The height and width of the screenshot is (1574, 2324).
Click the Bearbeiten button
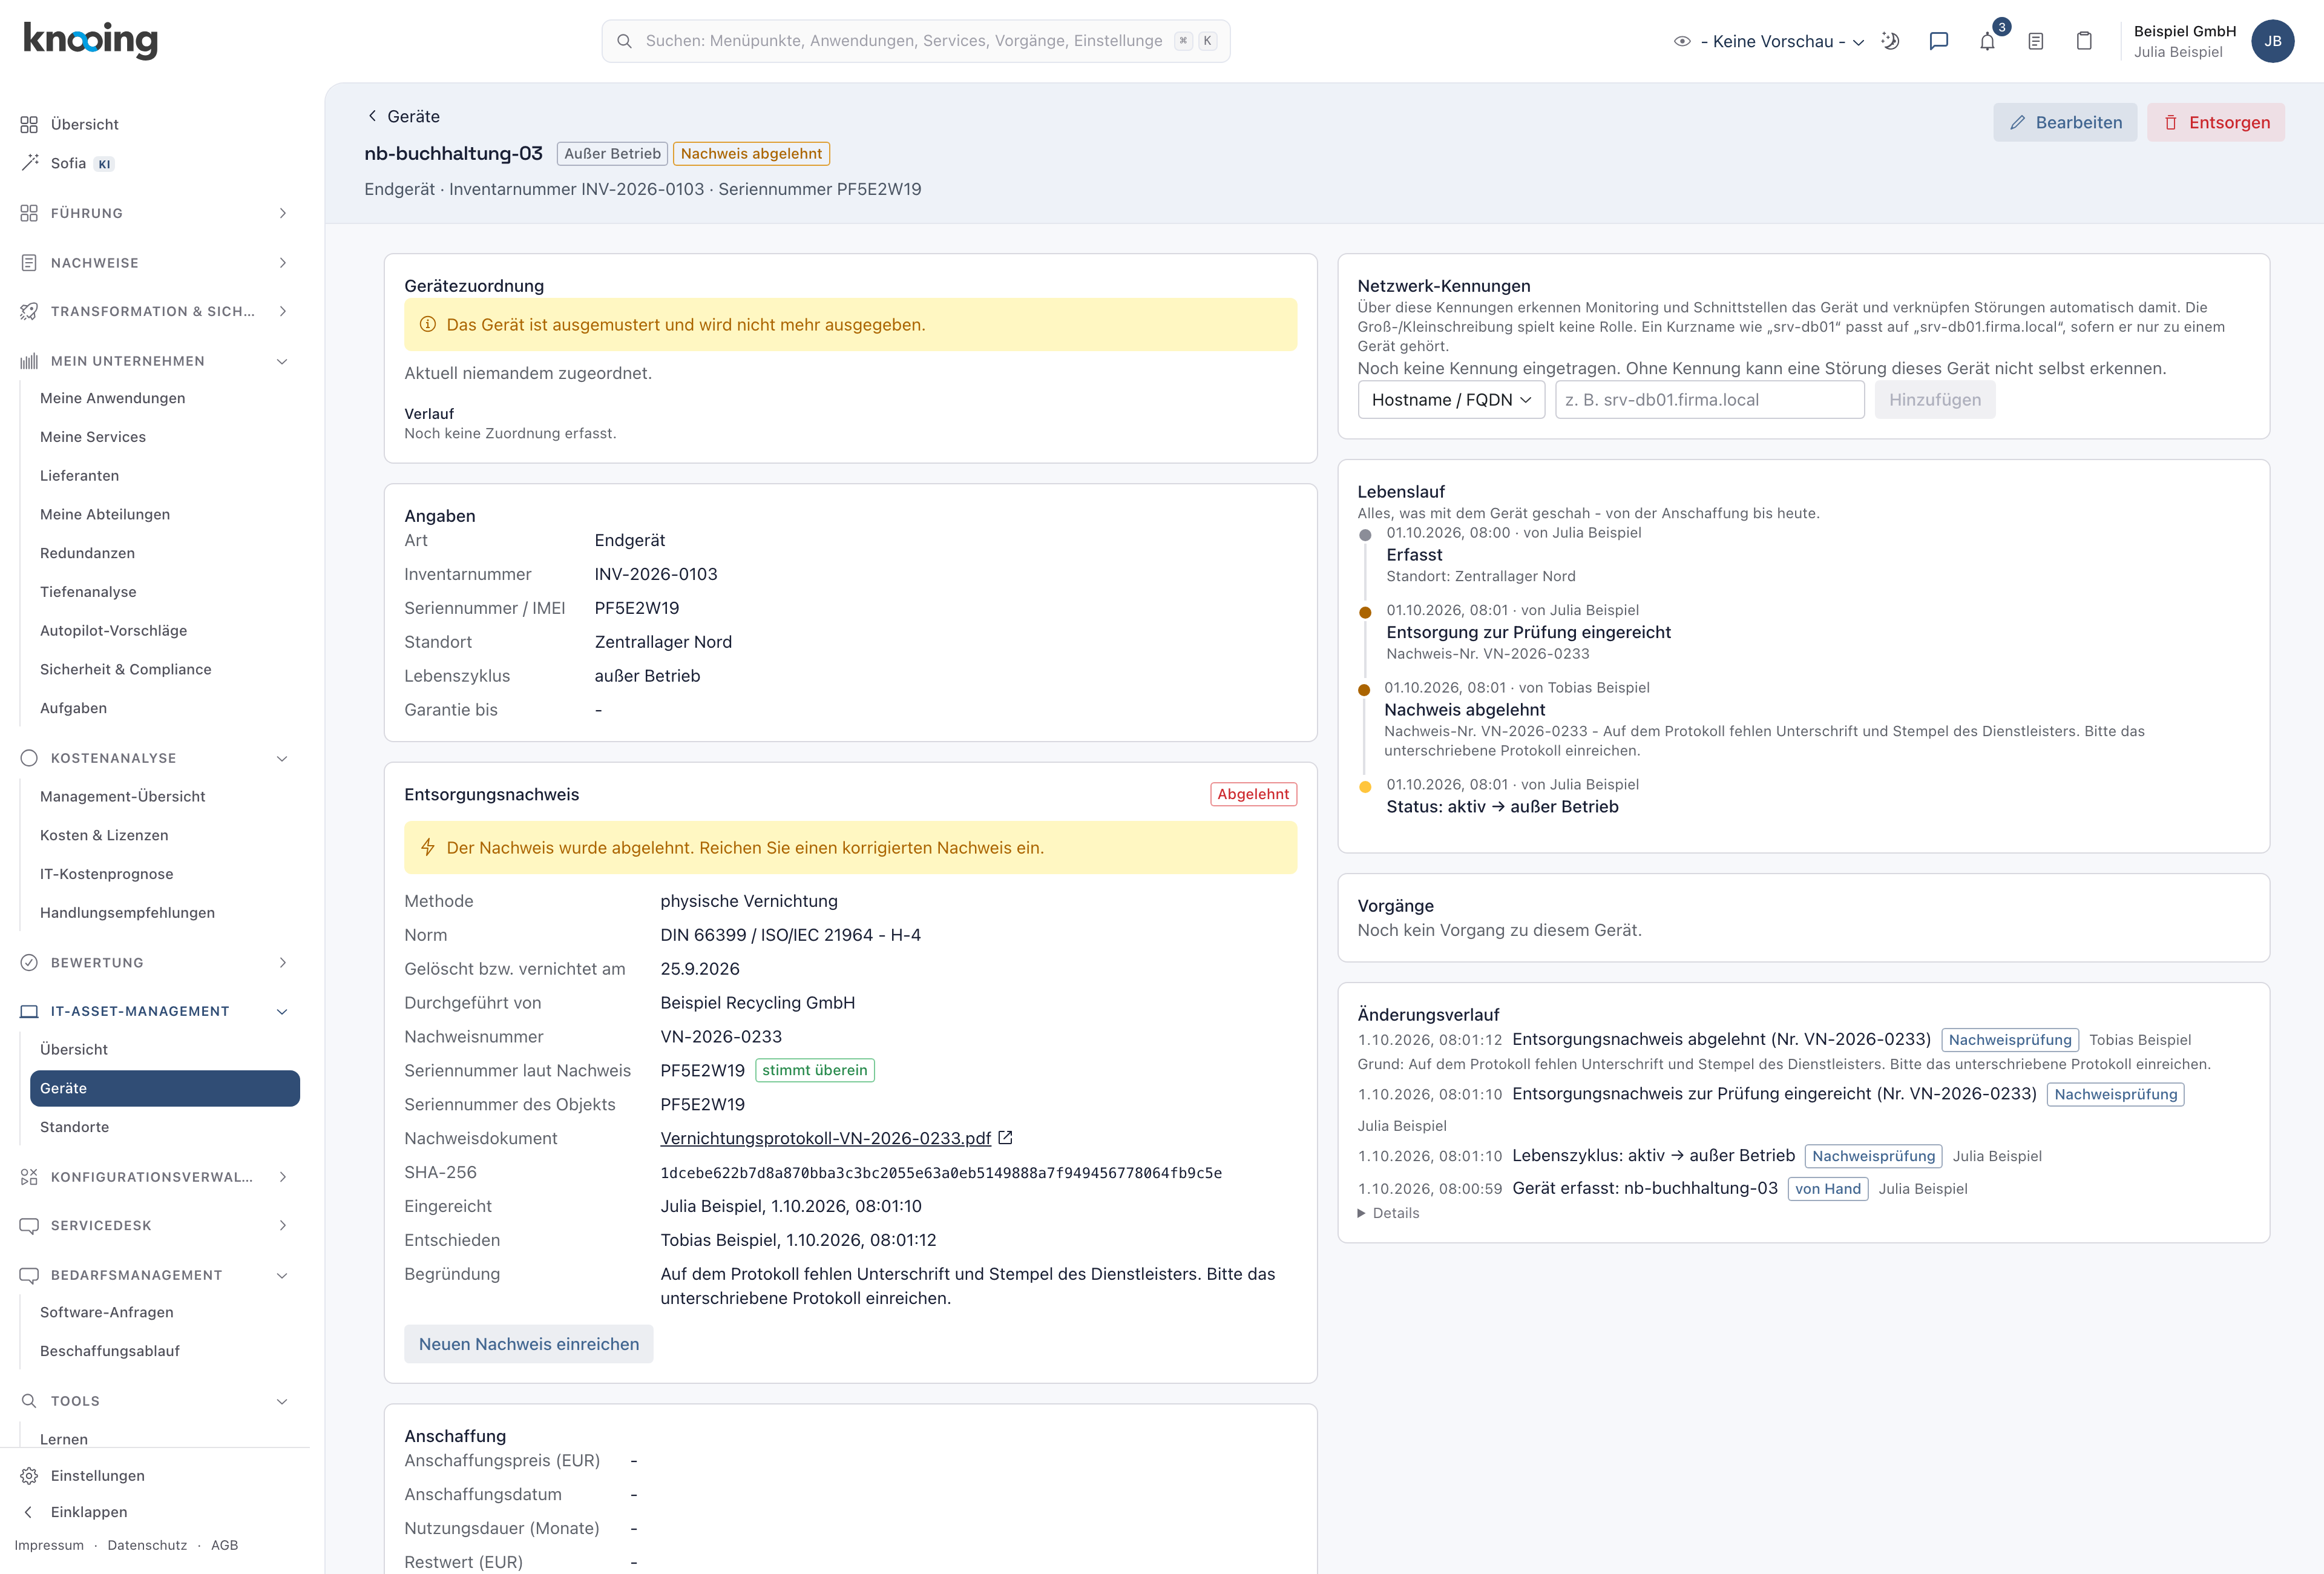[x=2065, y=122]
